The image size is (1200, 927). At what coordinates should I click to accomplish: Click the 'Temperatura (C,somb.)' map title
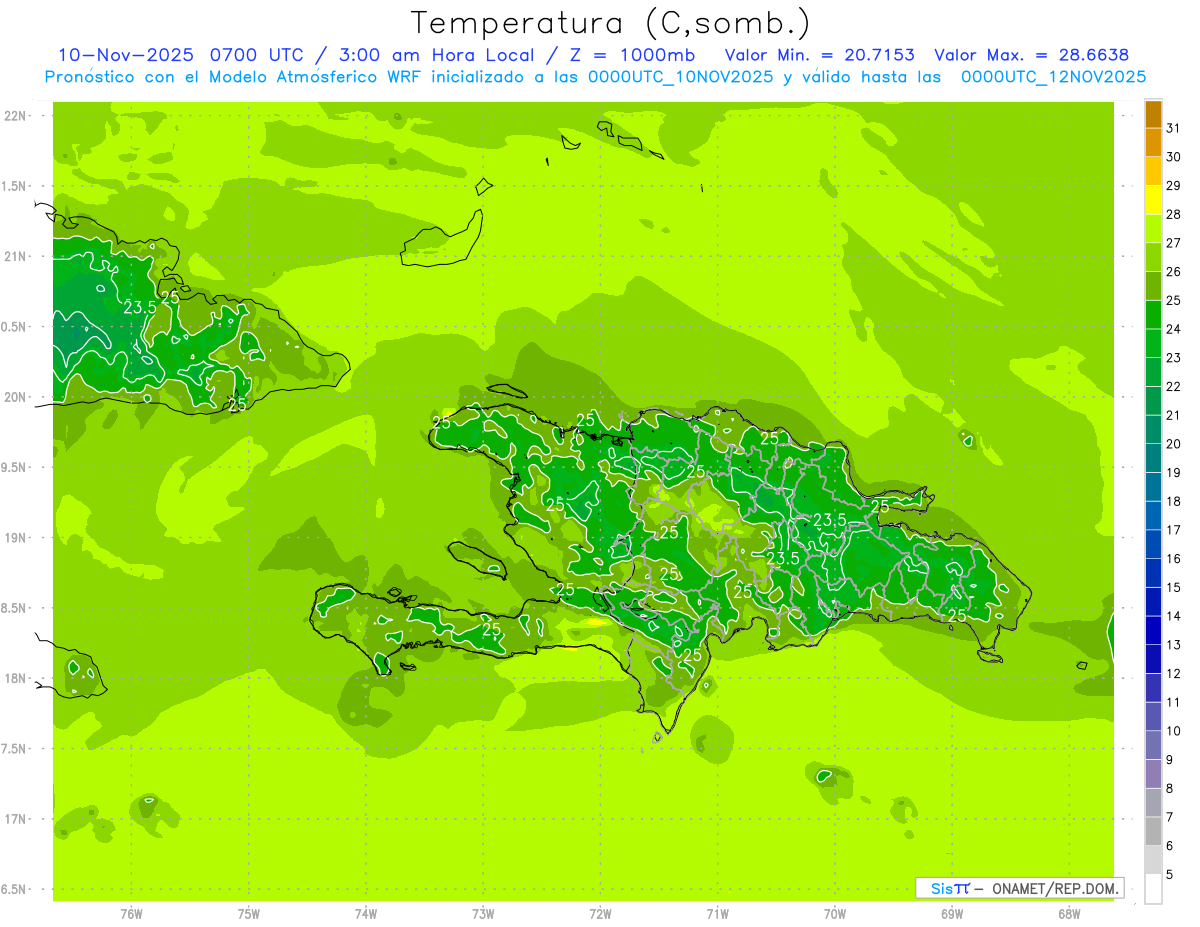coord(611,22)
